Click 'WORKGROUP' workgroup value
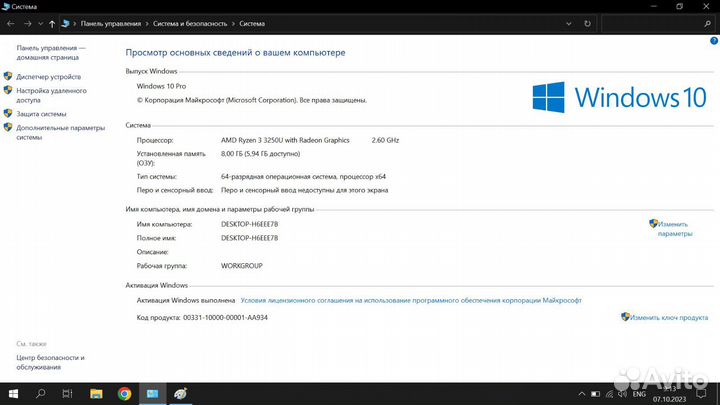720x405 pixels. [x=242, y=266]
